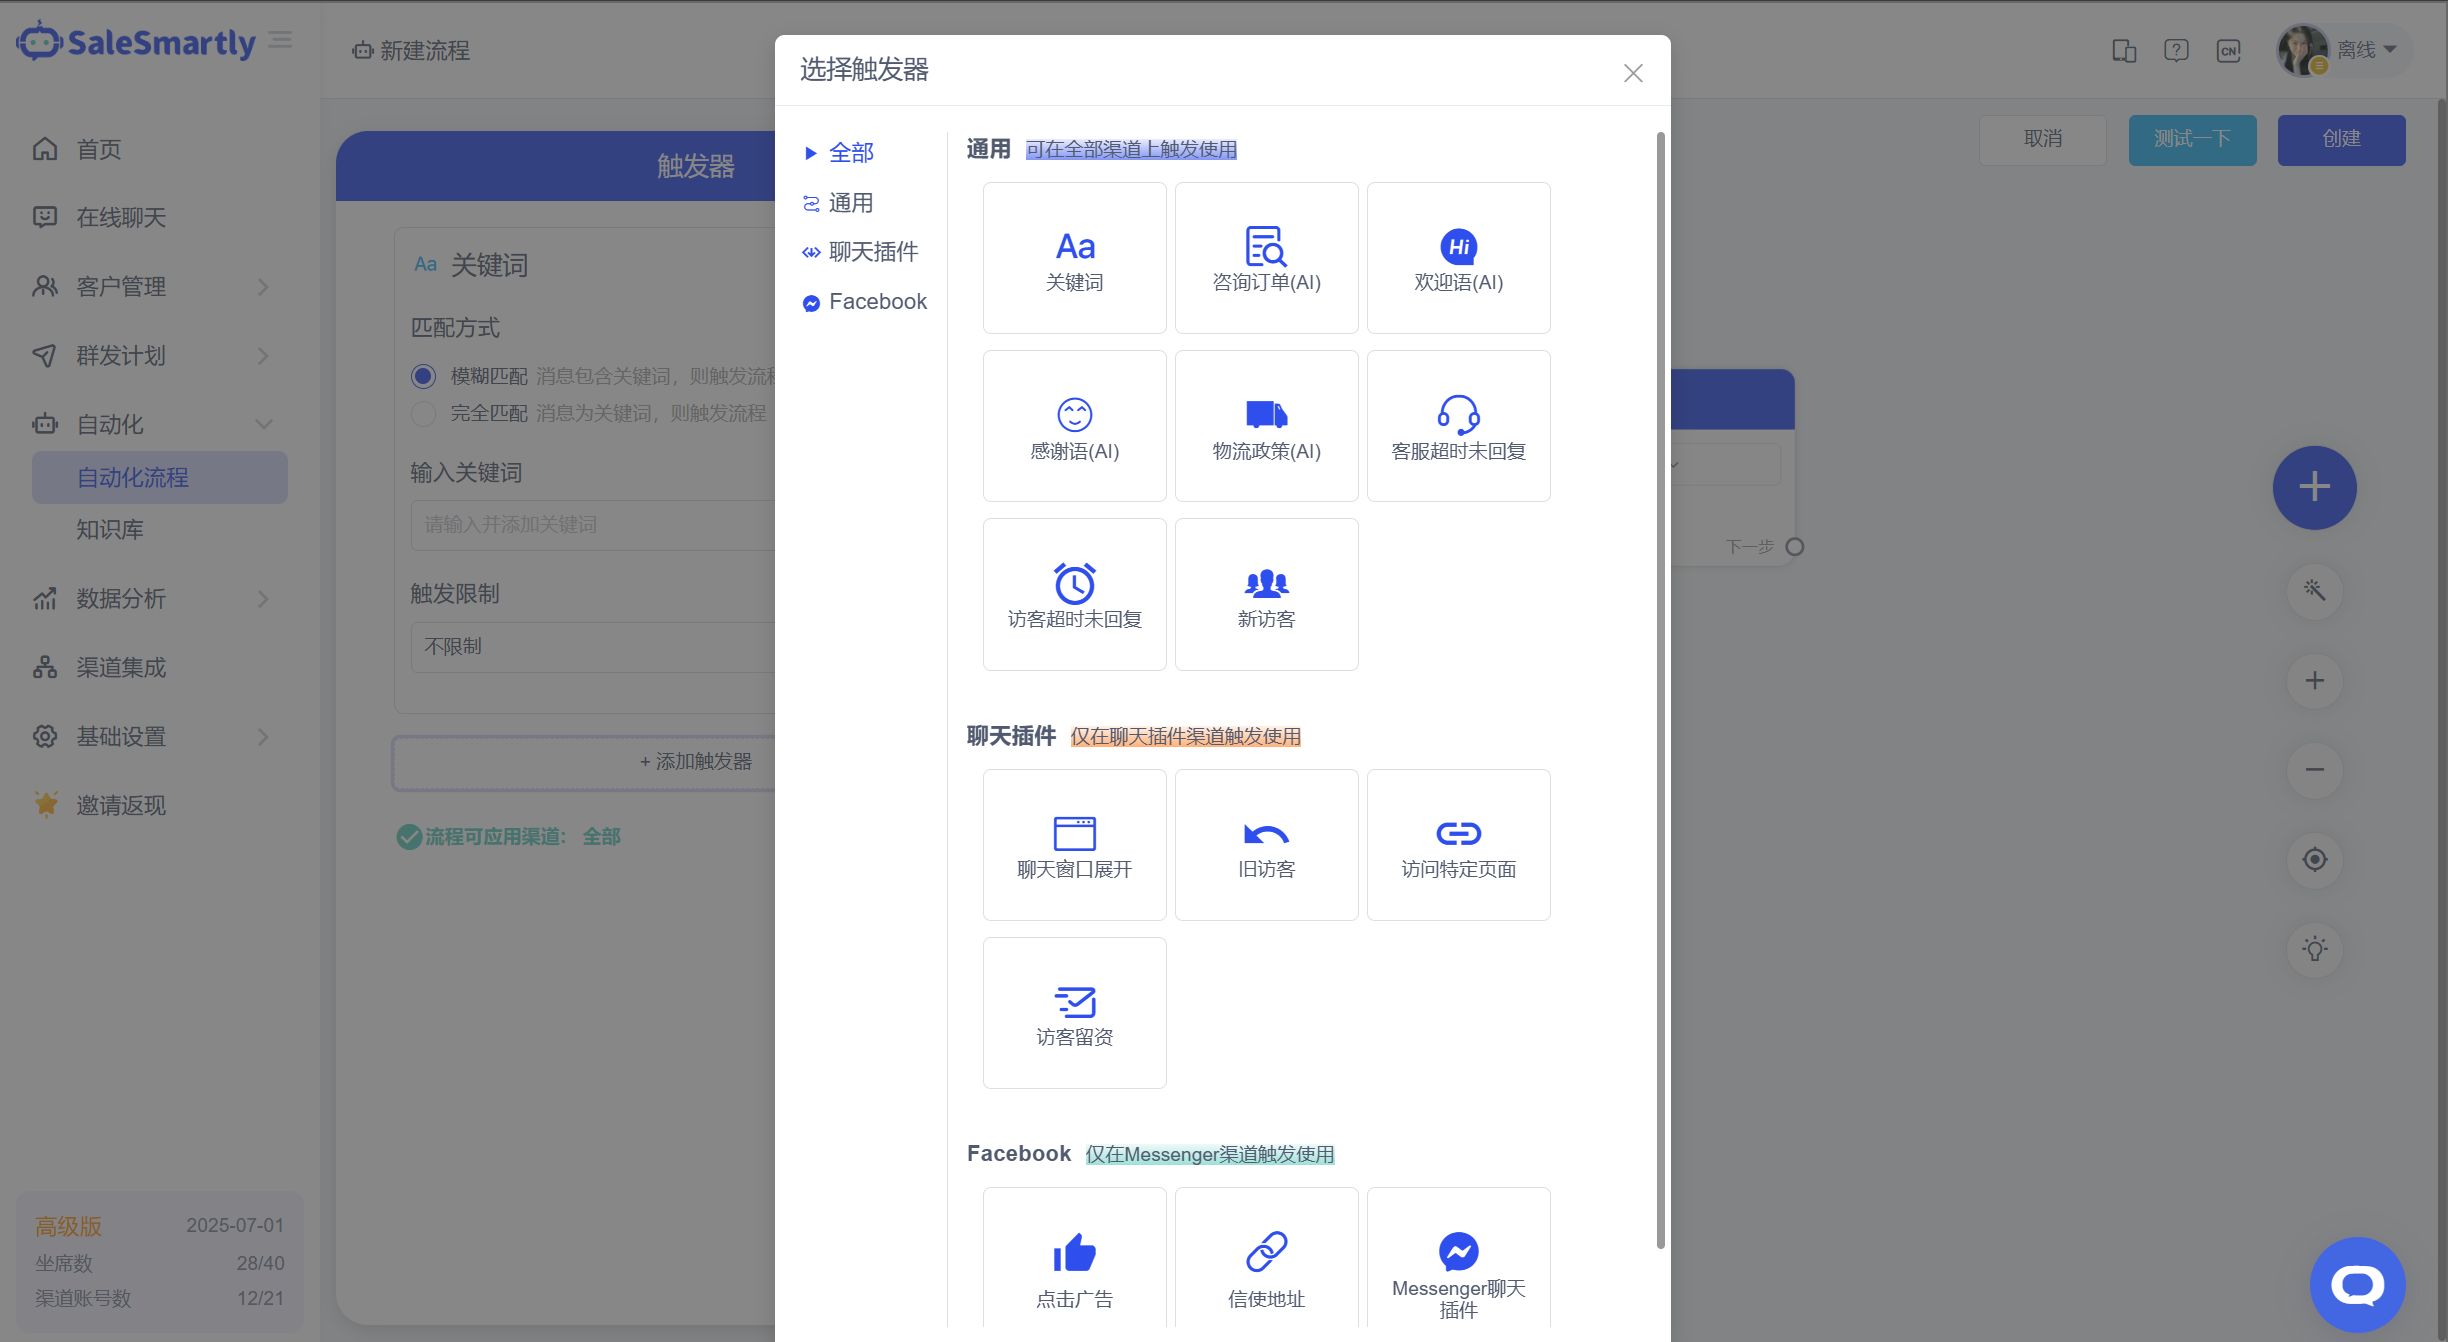
Task: Choose the 点击广告 thumbs-up trigger
Action: click(1074, 1265)
